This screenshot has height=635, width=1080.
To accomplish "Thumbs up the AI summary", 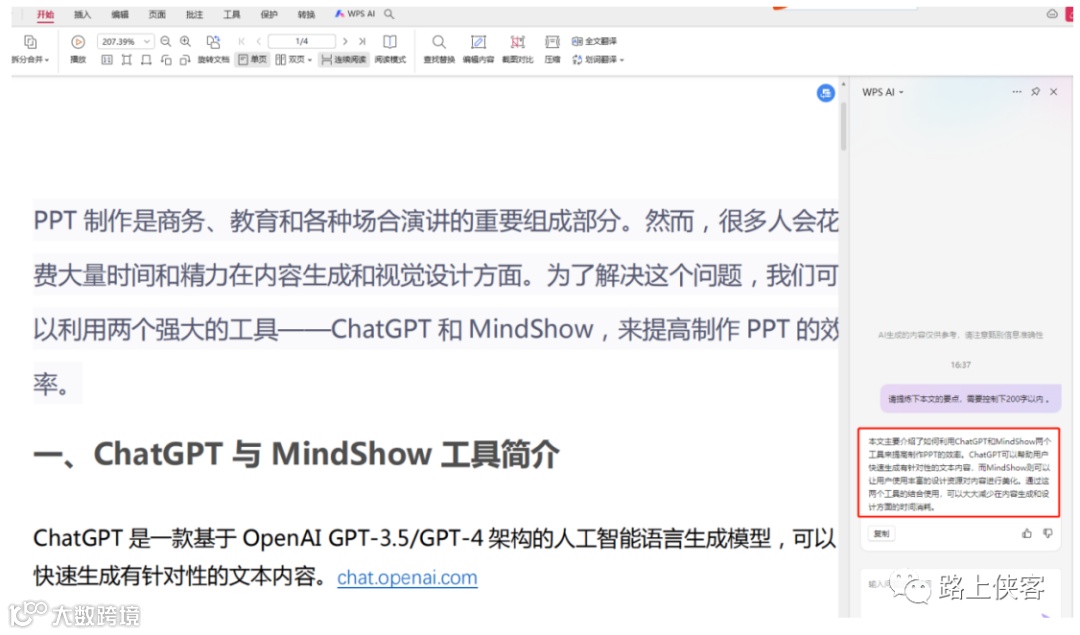I will (1027, 533).
